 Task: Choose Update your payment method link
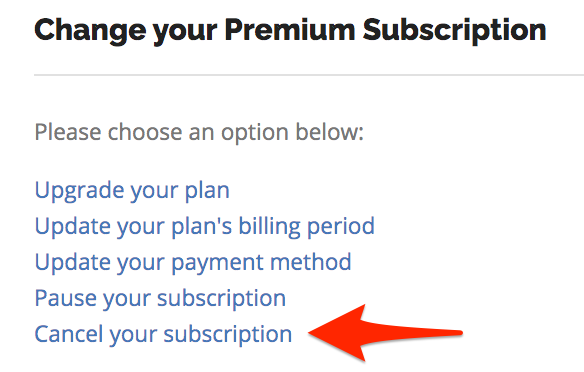(x=193, y=263)
